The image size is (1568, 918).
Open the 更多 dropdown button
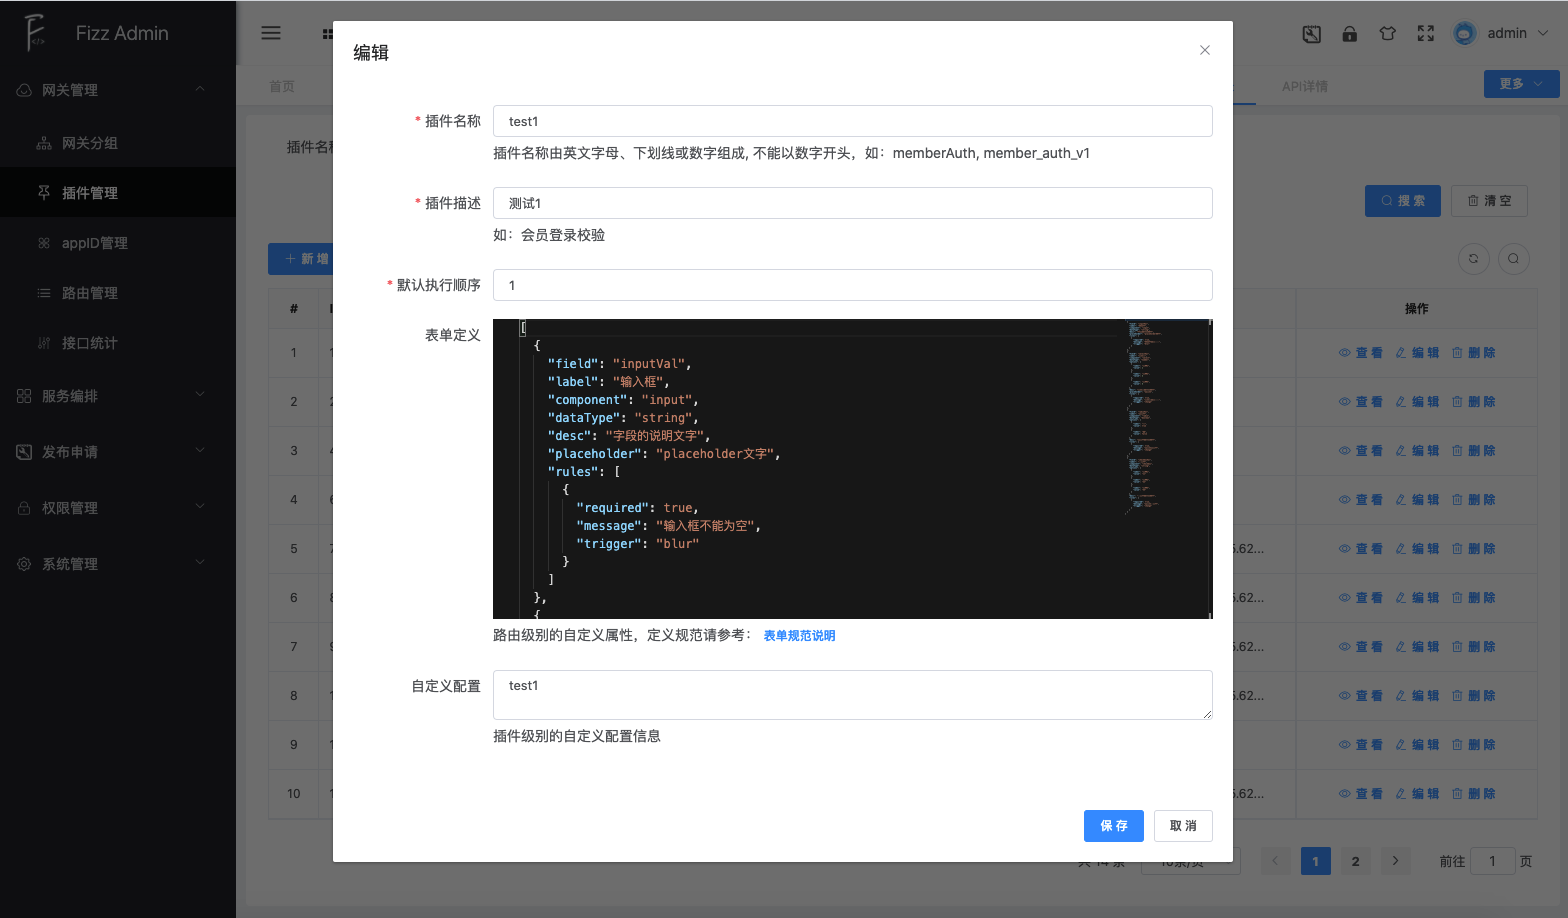[x=1520, y=84]
